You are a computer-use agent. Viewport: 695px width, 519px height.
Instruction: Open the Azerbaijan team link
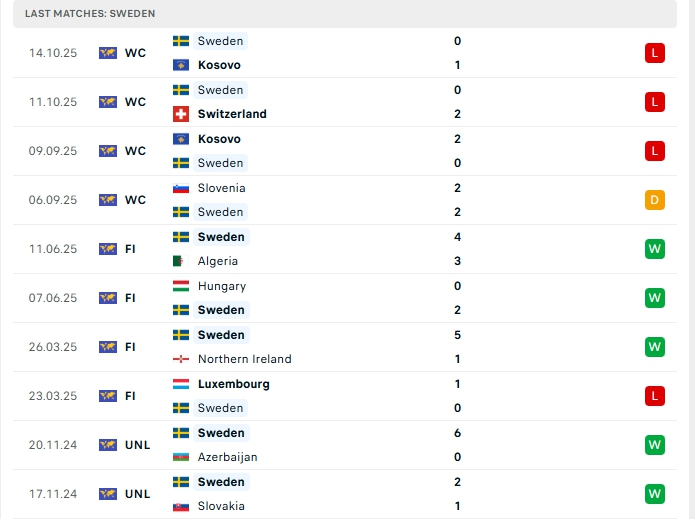pyautogui.click(x=228, y=457)
